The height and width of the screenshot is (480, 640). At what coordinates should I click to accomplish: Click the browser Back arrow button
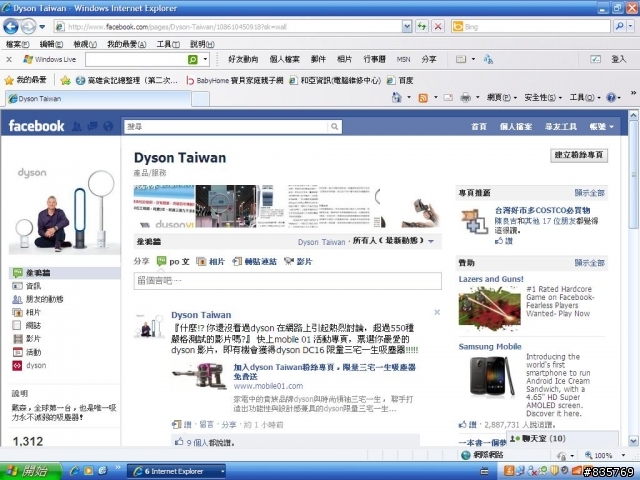11,27
